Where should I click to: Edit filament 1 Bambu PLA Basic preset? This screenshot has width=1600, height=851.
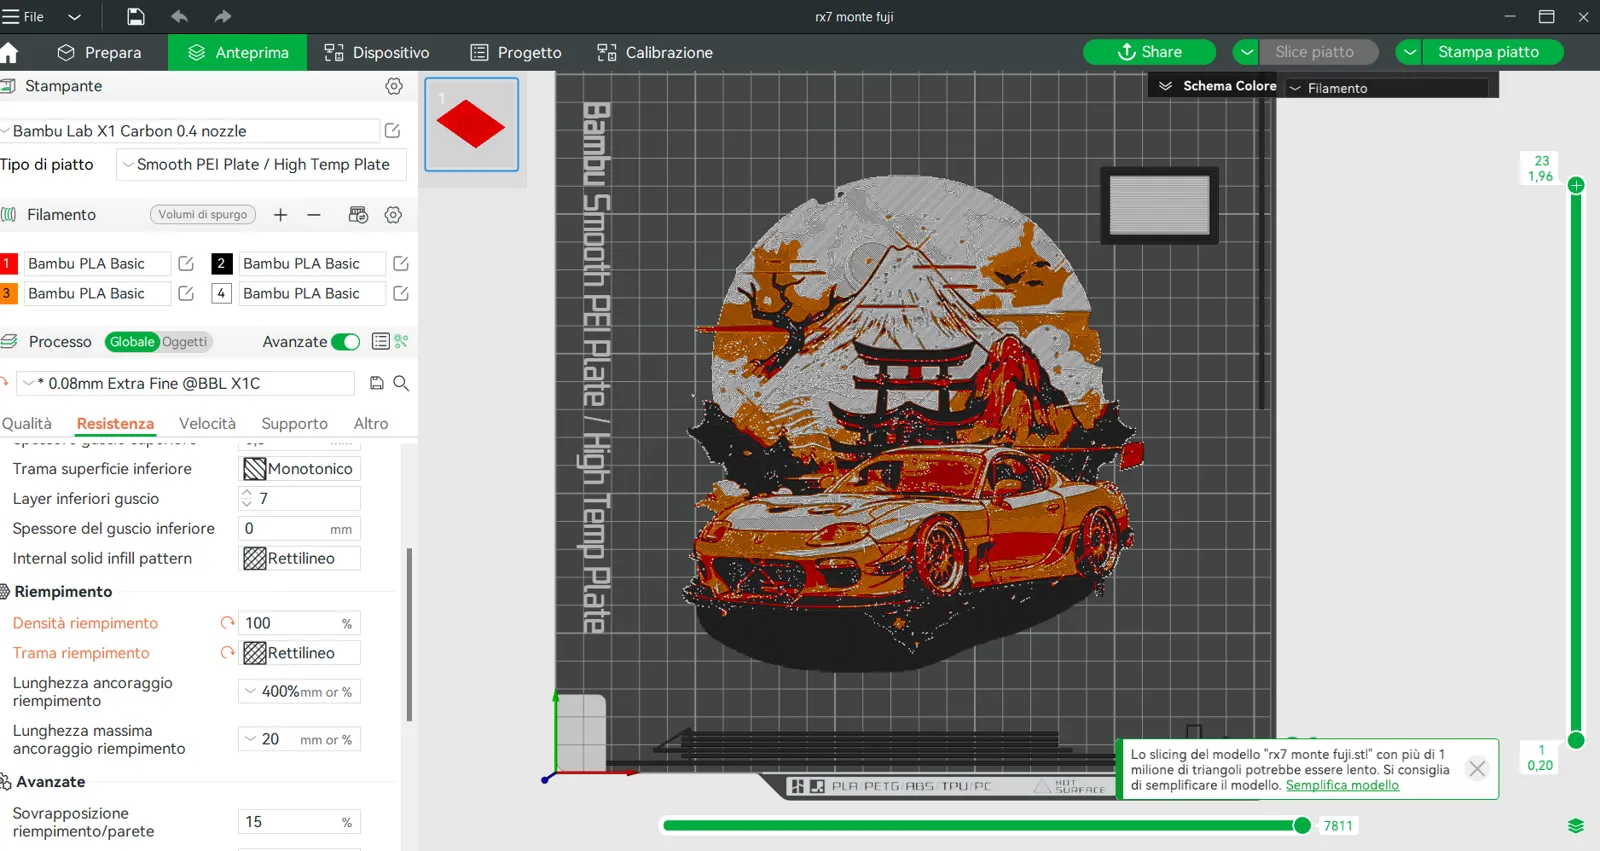tap(186, 264)
